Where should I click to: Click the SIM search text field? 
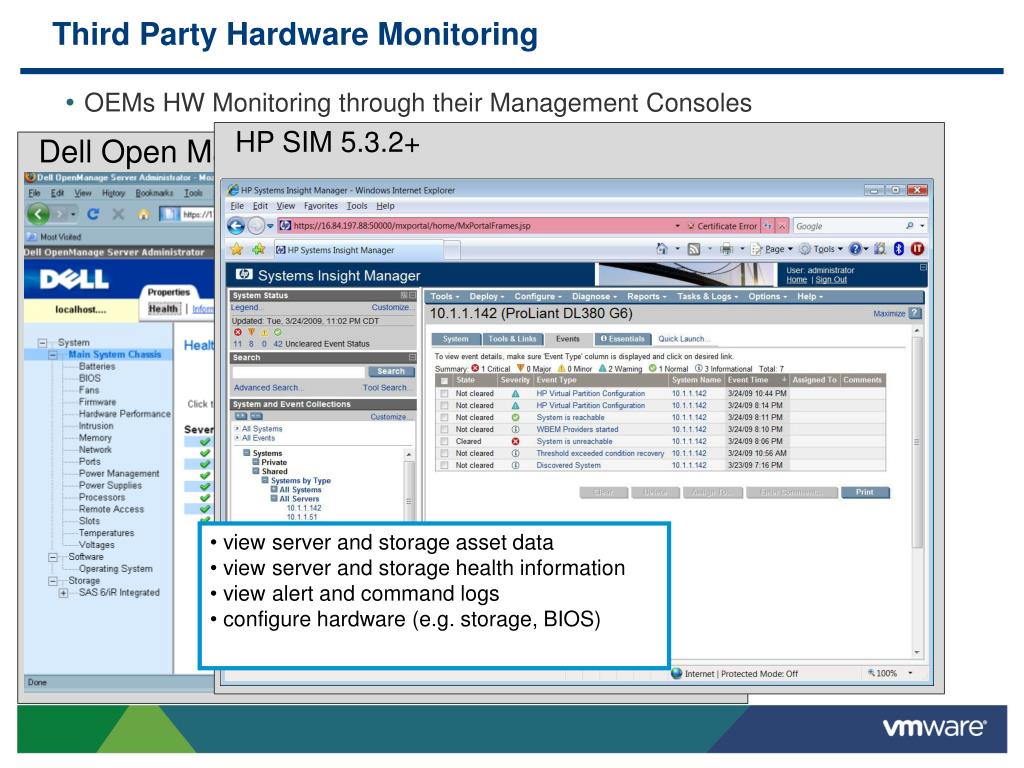click(298, 372)
